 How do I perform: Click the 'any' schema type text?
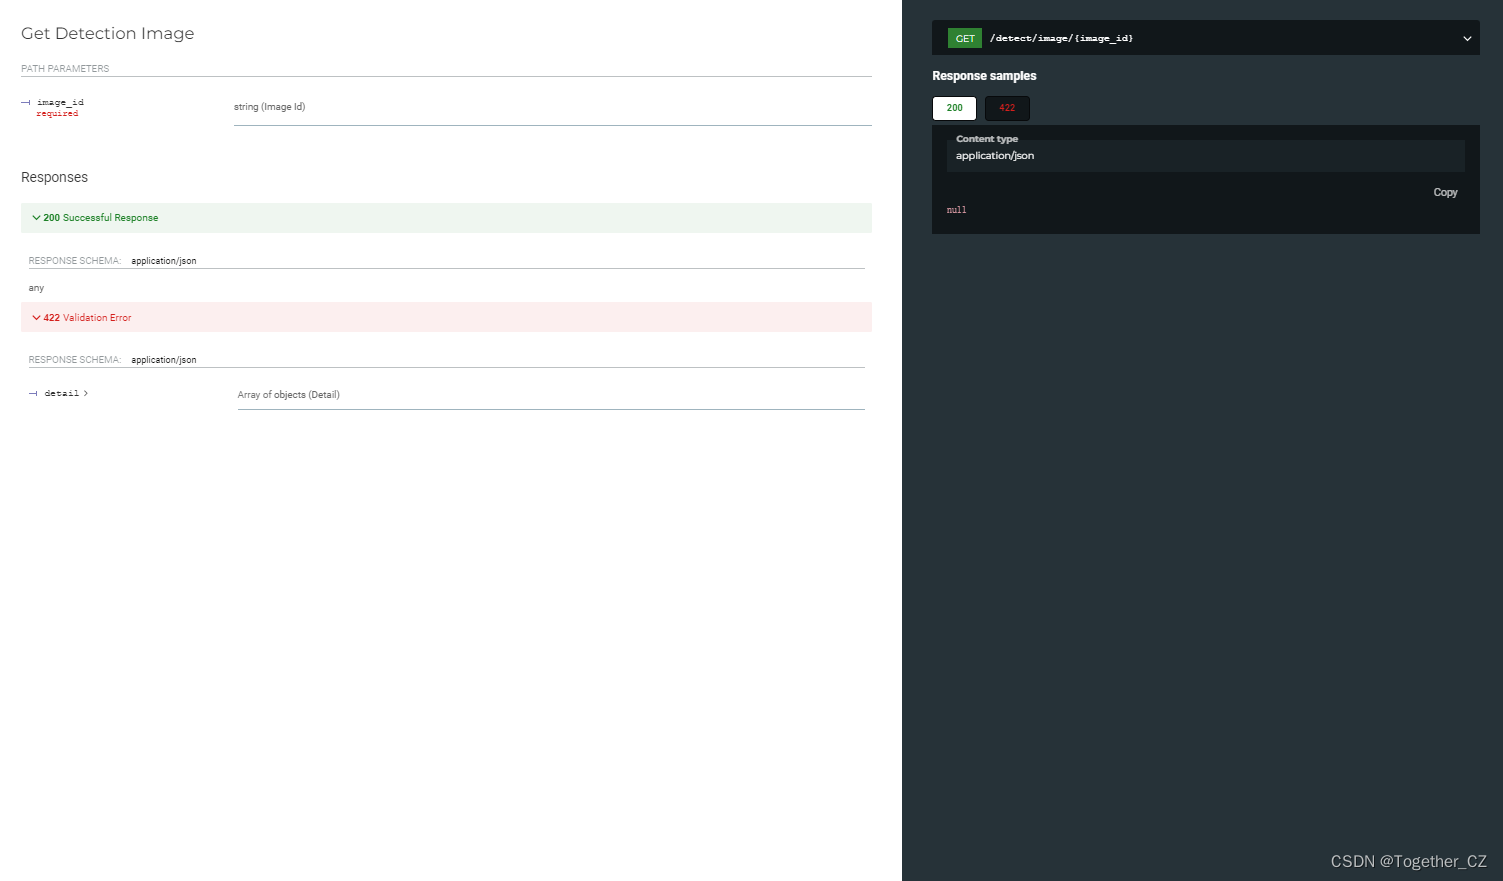coord(36,288)
